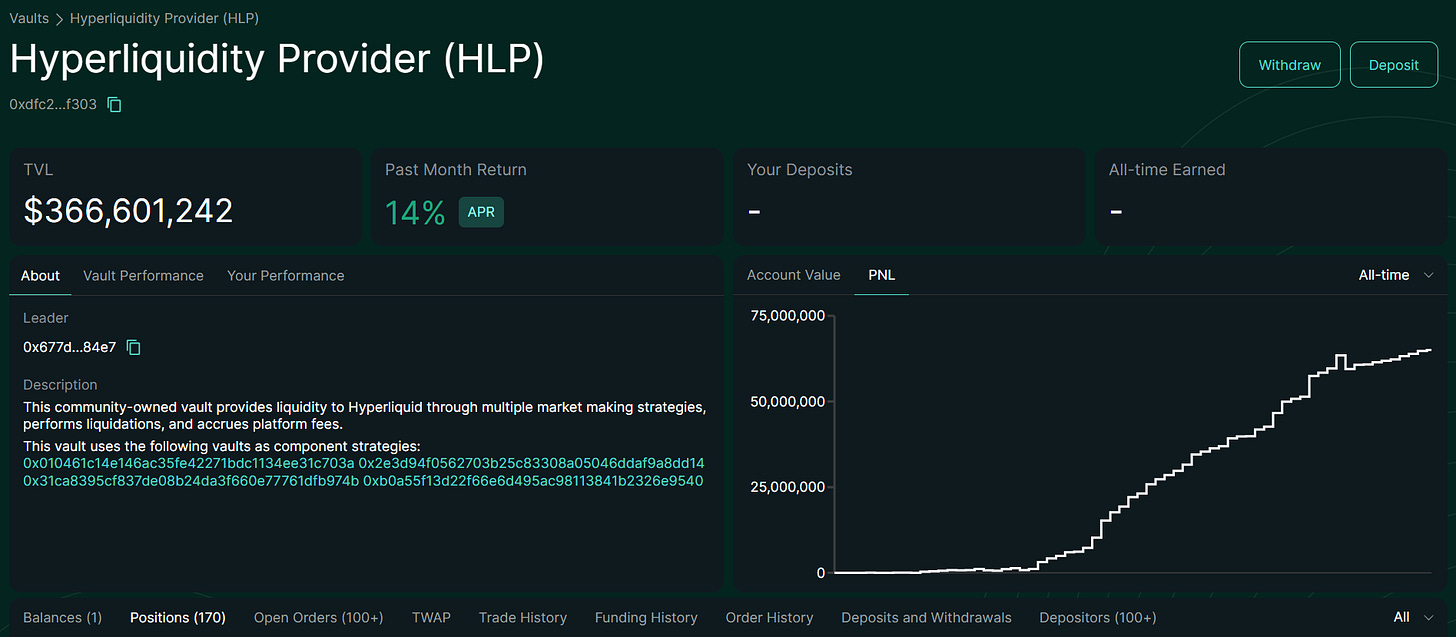Screen dimensions: 1456x637
Task: Click the Your Deposits card label
Action: 799,170
